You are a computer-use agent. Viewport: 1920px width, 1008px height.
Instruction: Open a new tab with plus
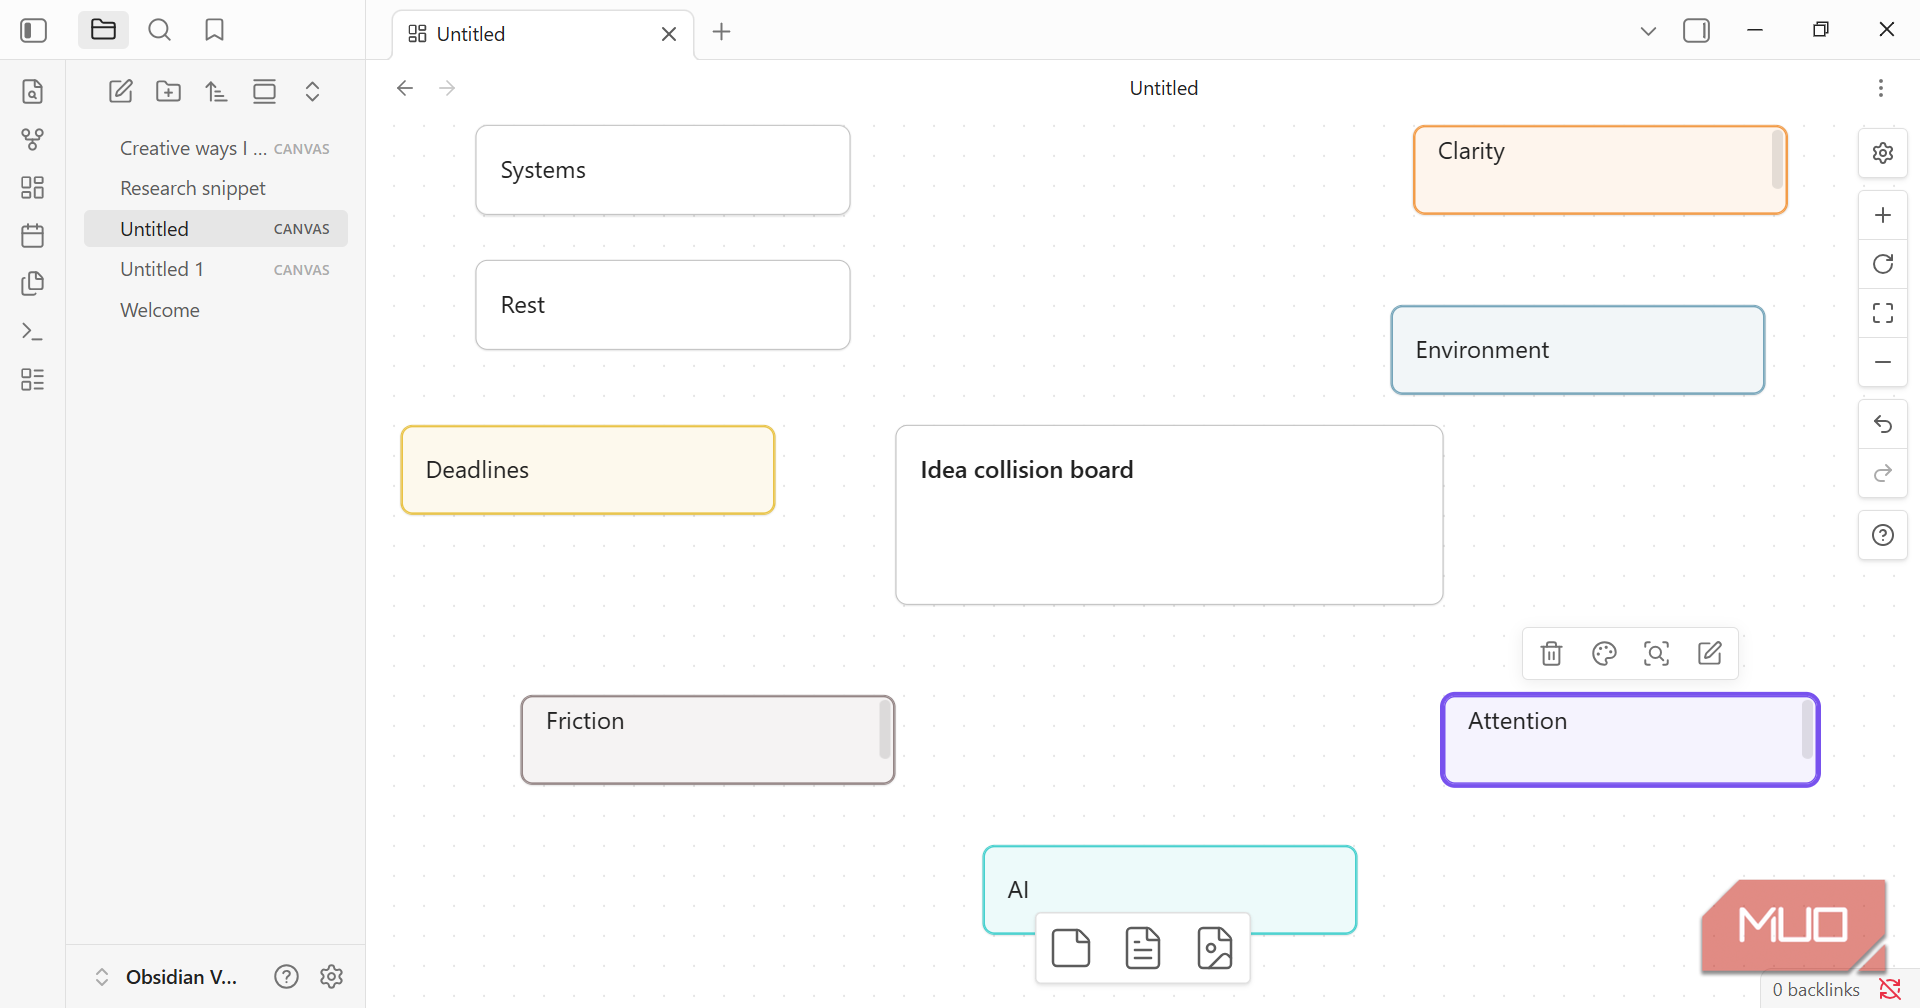(722, 32)
